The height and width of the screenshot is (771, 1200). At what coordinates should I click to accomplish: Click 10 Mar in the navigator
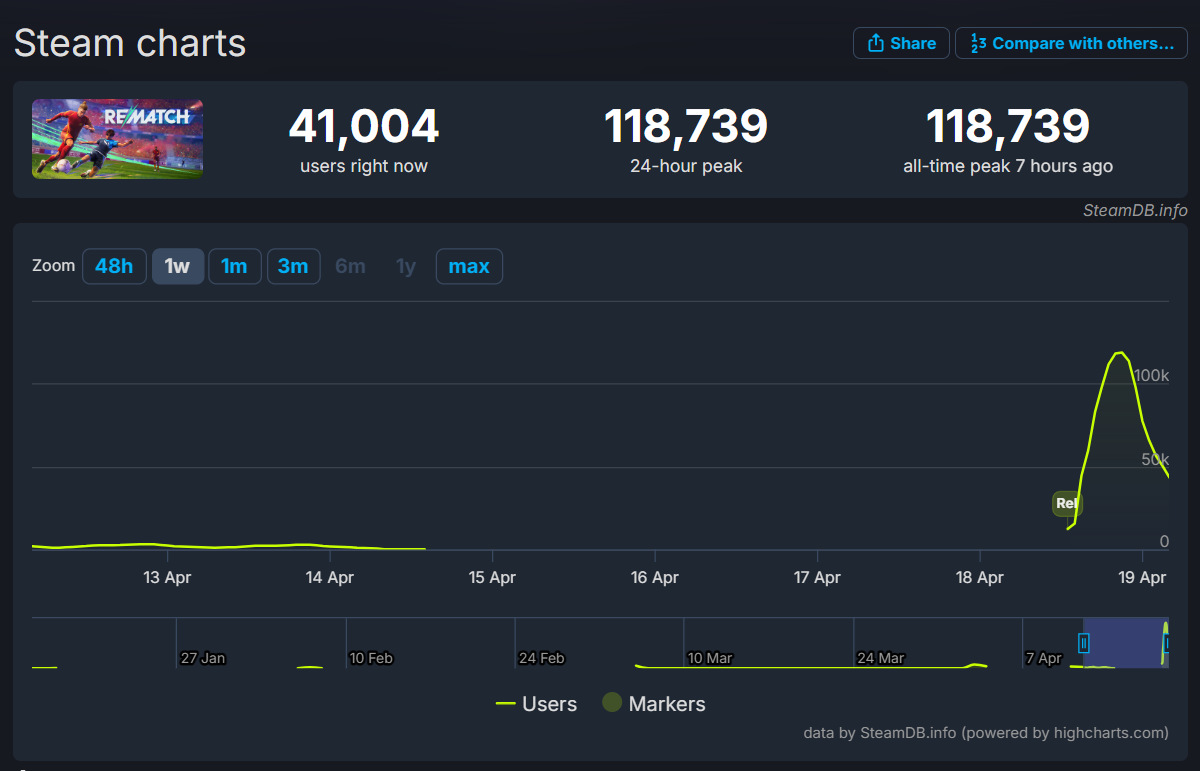(x=710, y=658)
